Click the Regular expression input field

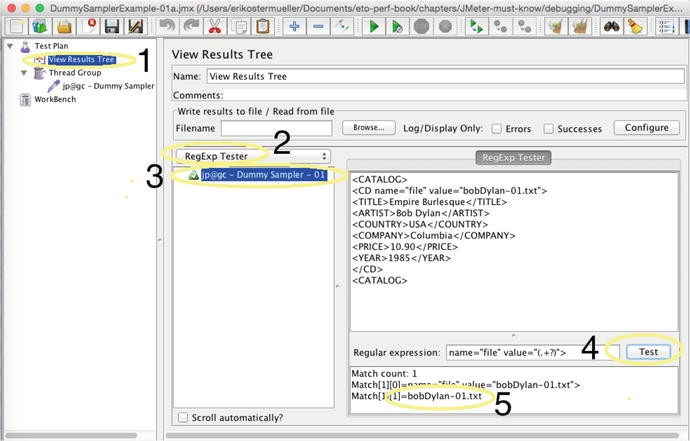pos(532,353)
